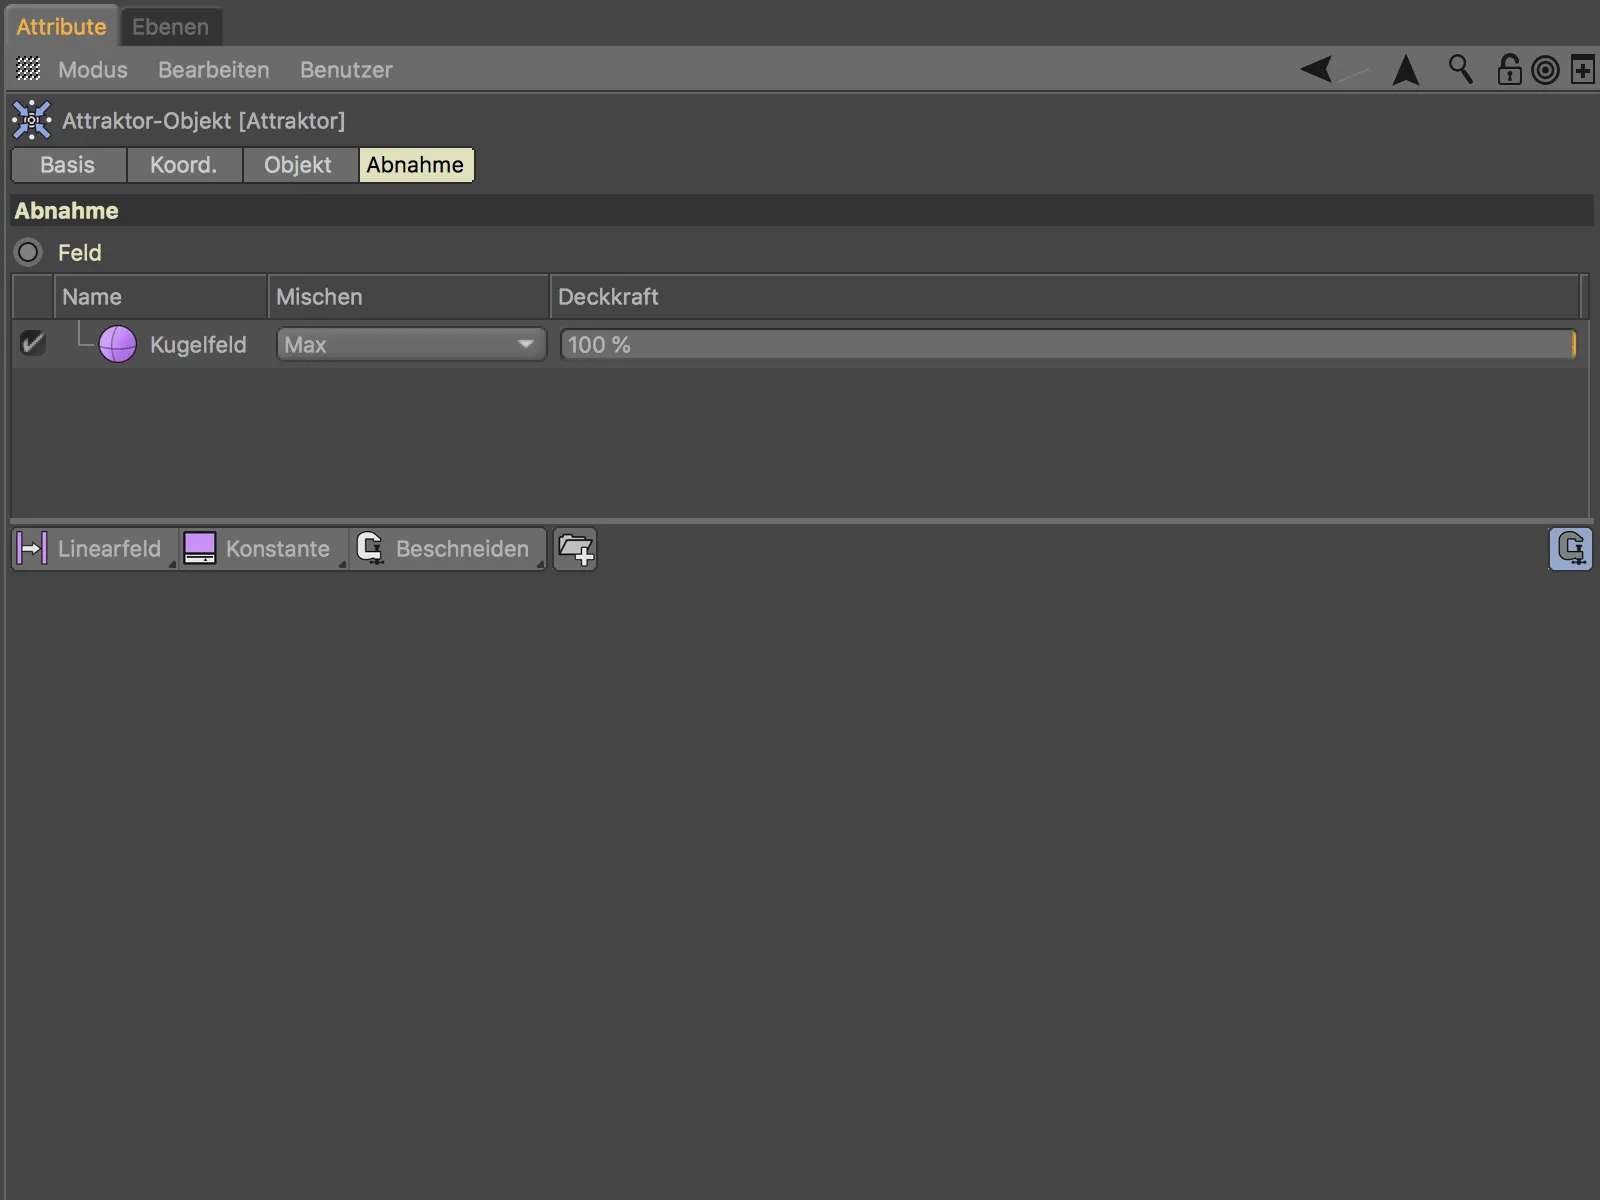Viewport: 1600px width, 1200px height.
Task: Click the dotted grip icon beside Modus
Action: click(x=28, y=69)
